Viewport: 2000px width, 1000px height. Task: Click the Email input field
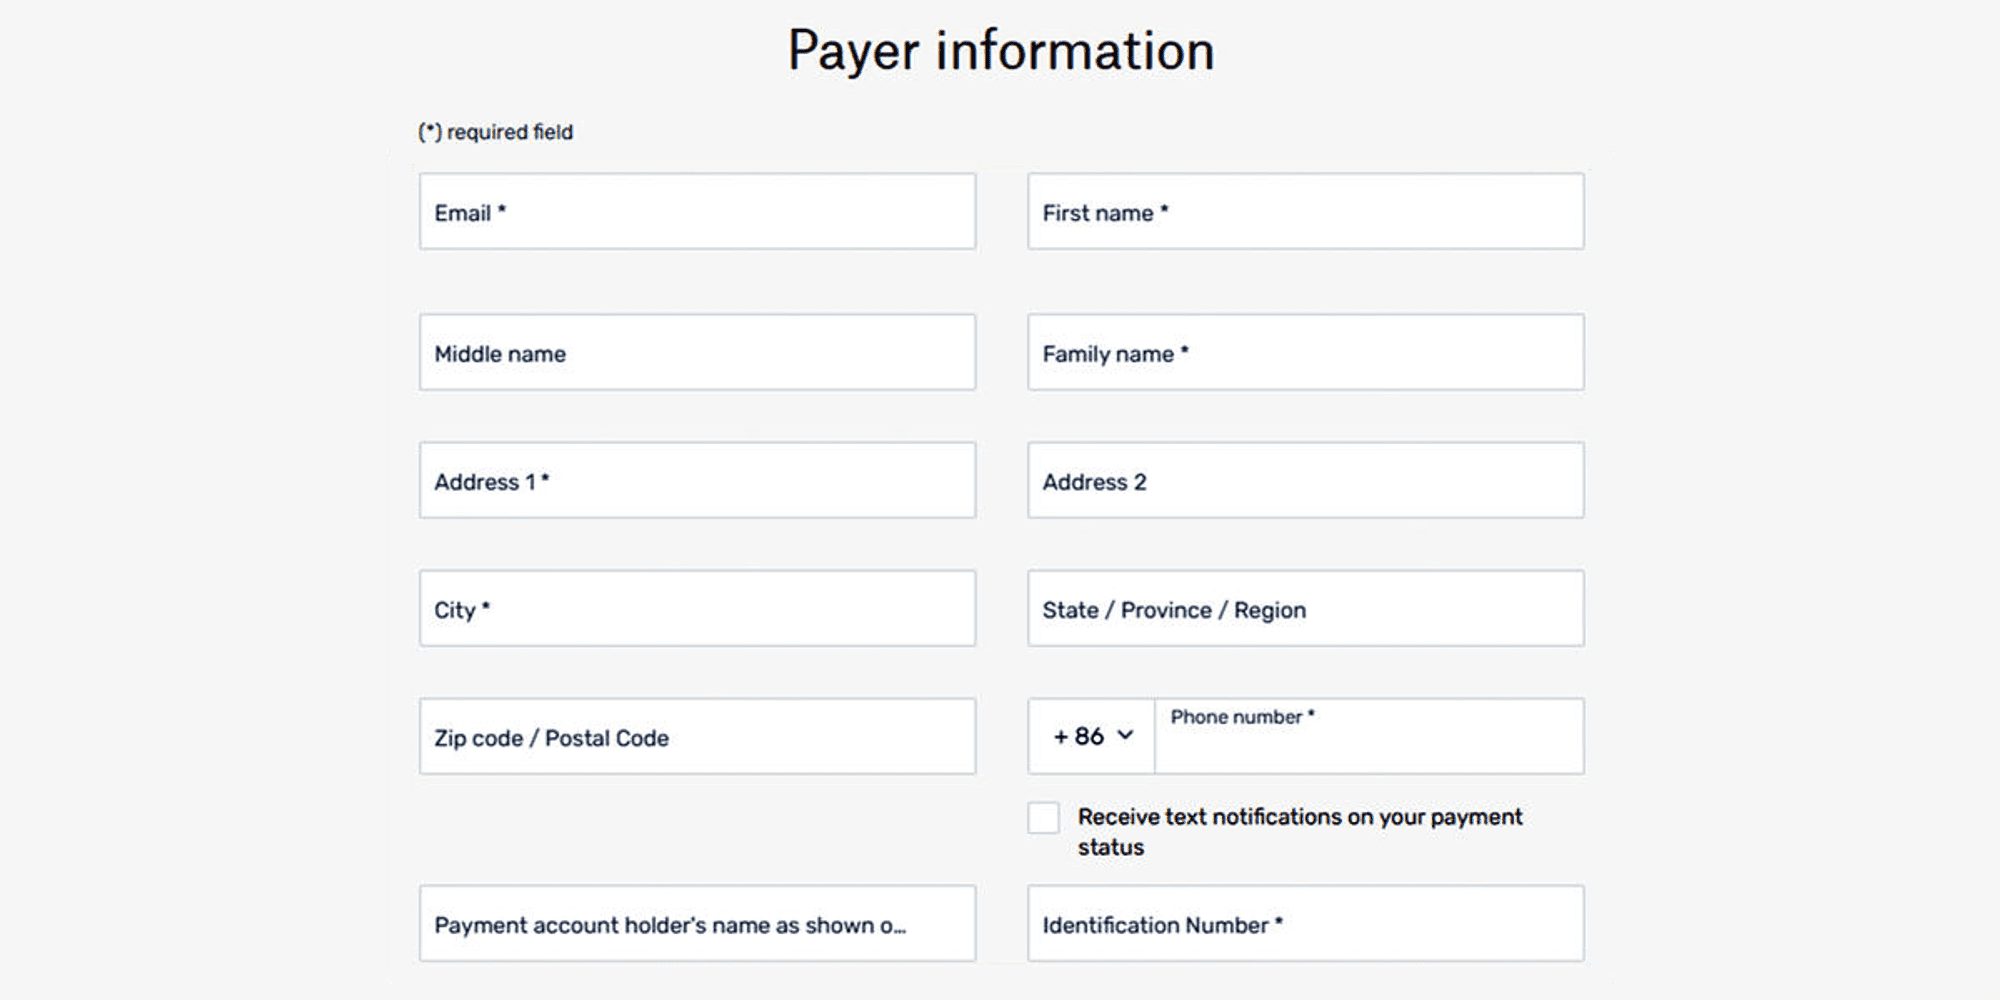coord(697,211)
